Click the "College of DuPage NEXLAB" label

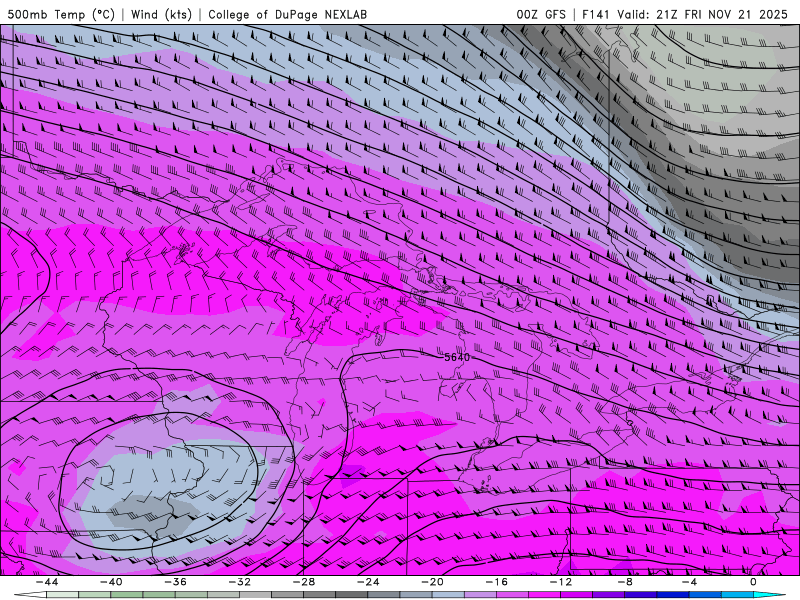click(287, 14)
